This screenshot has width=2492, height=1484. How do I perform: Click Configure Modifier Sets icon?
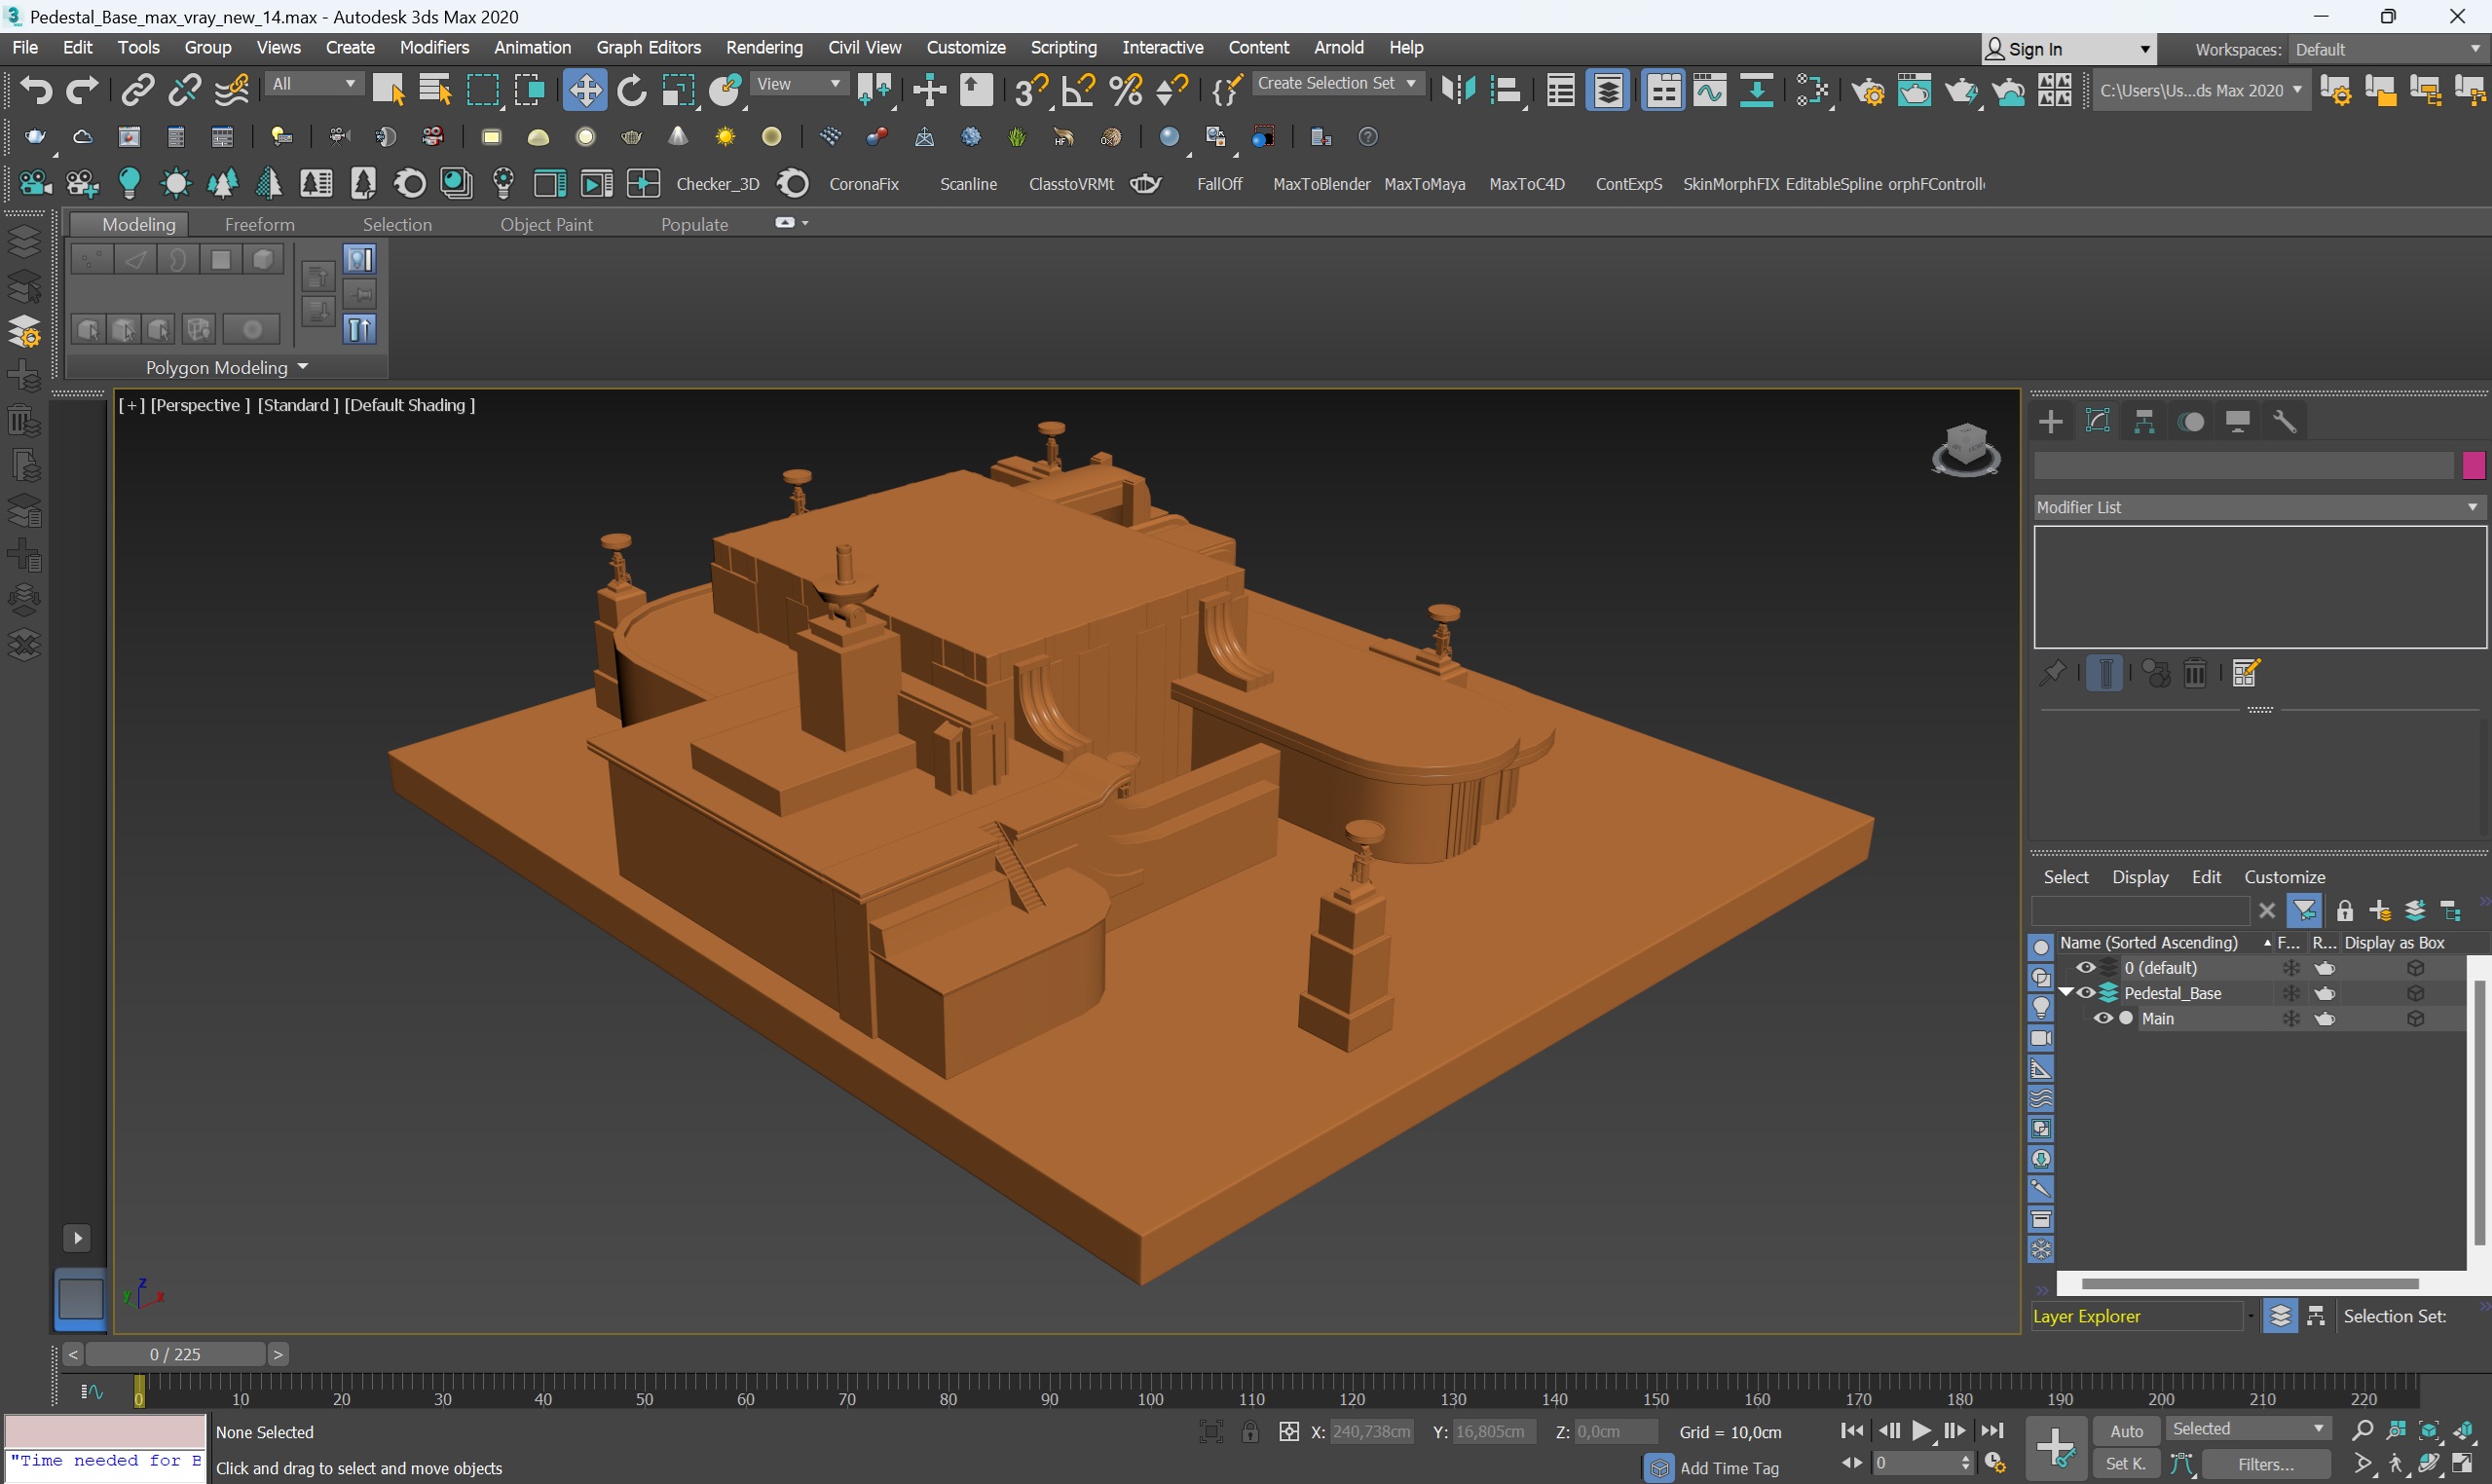(2245, 673)
